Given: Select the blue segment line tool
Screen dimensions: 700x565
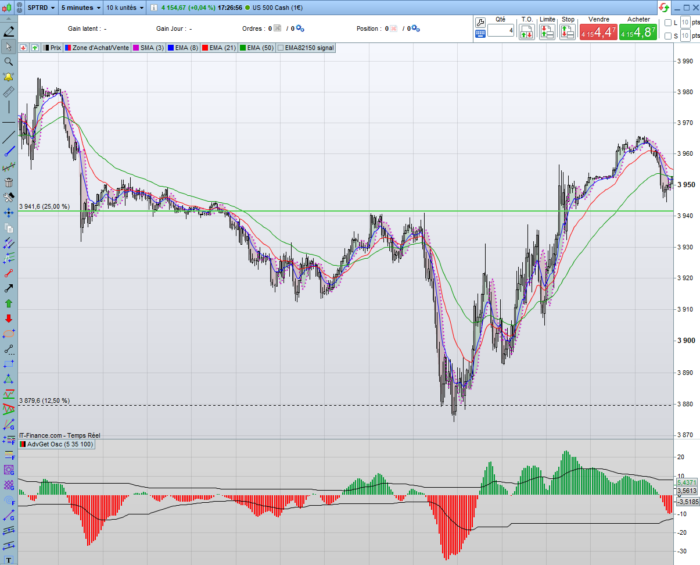Looking at the screenshot, I should point(8,152).
